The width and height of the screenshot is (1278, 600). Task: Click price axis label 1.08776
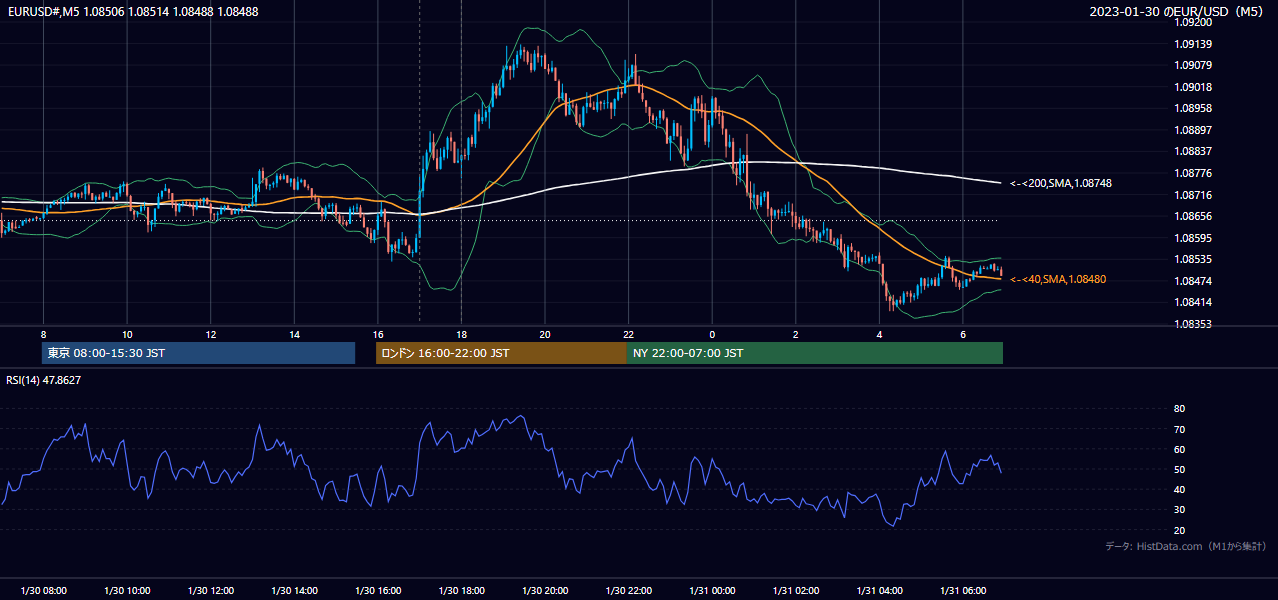click(1193, 173)
